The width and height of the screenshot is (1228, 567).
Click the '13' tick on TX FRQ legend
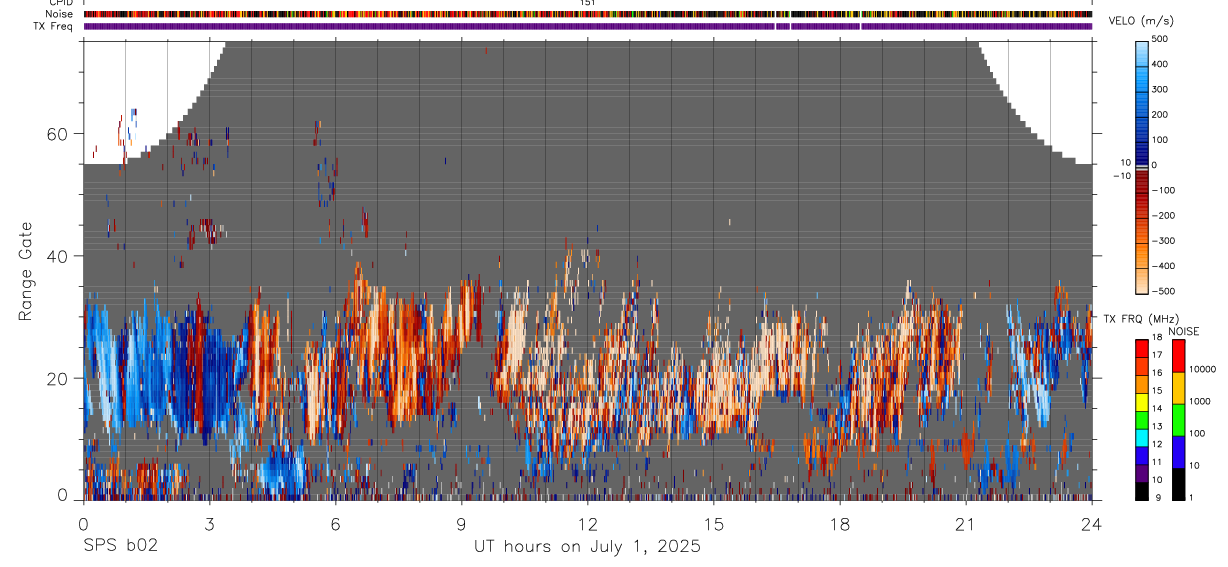1159,427
